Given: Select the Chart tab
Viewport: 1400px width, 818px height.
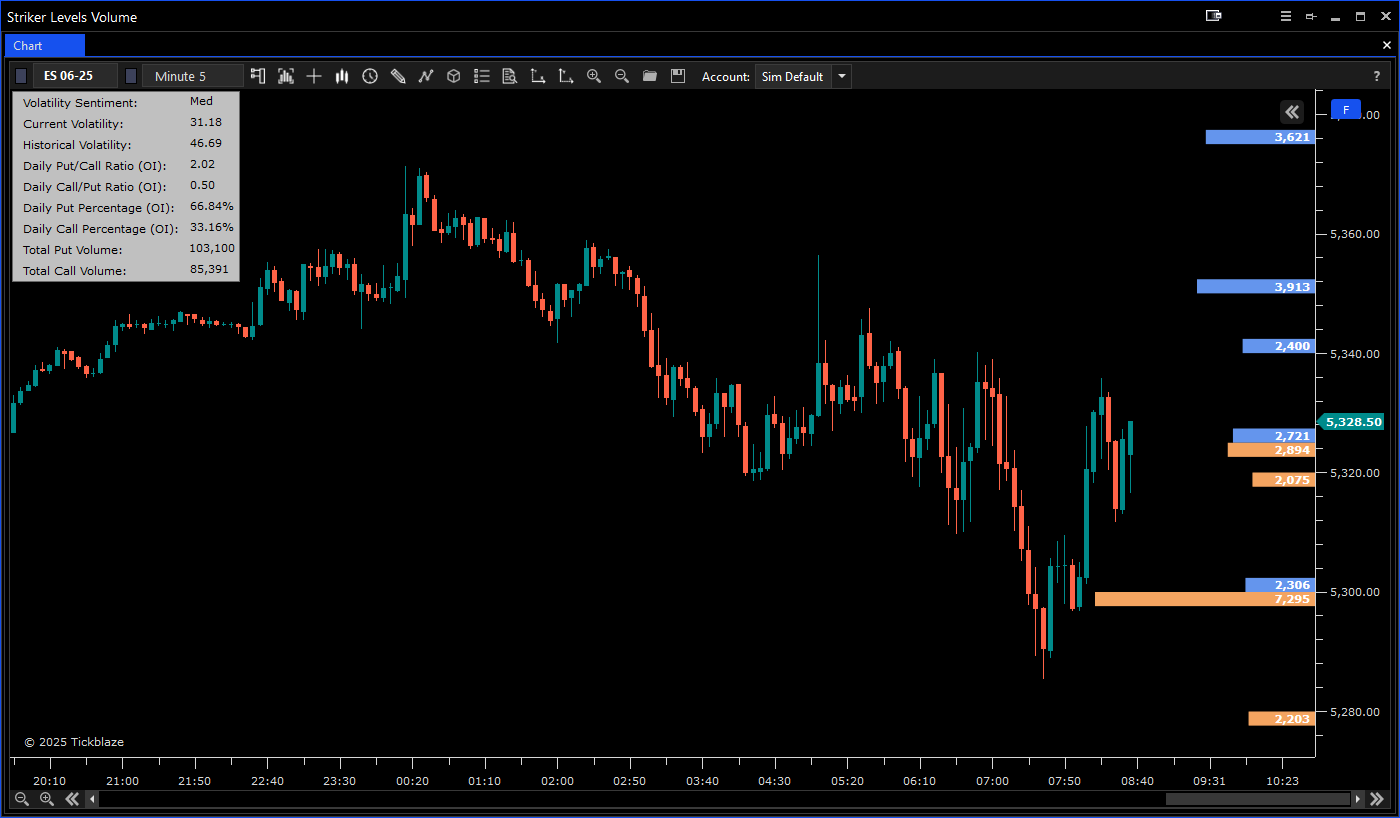Looking at the screenshot, I should (x=45, y=45).
